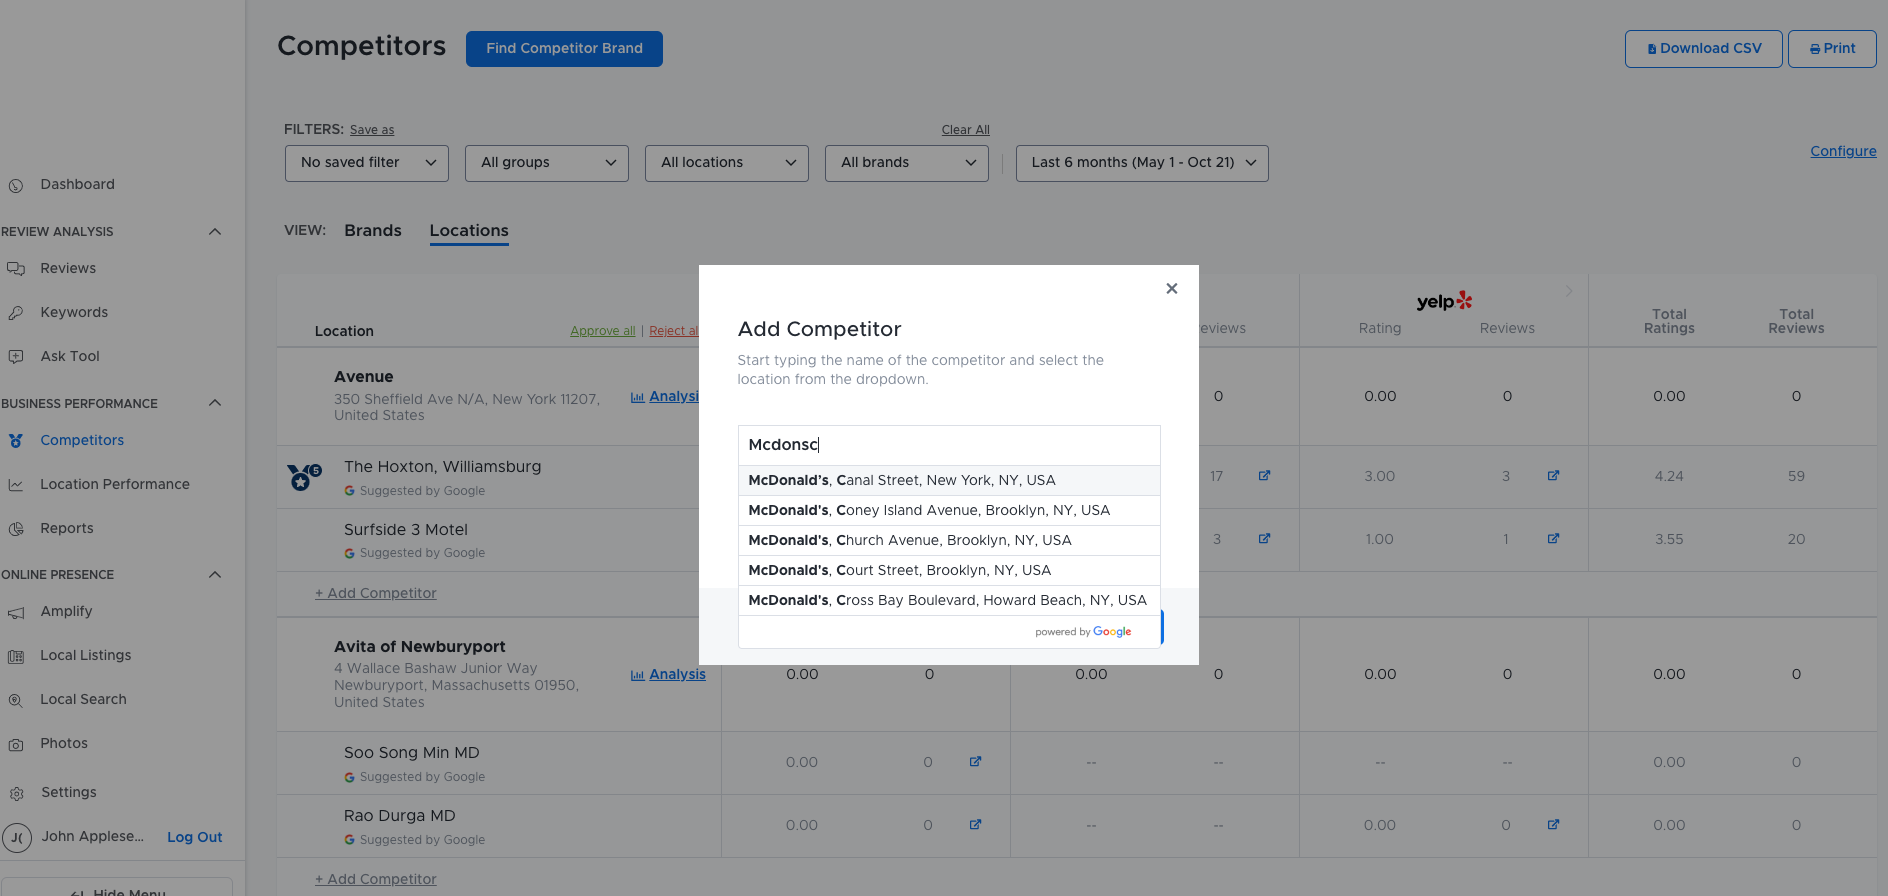Click the Save as filter link
The width and height of the screenshot is (1888, 896).
point(372,130)
